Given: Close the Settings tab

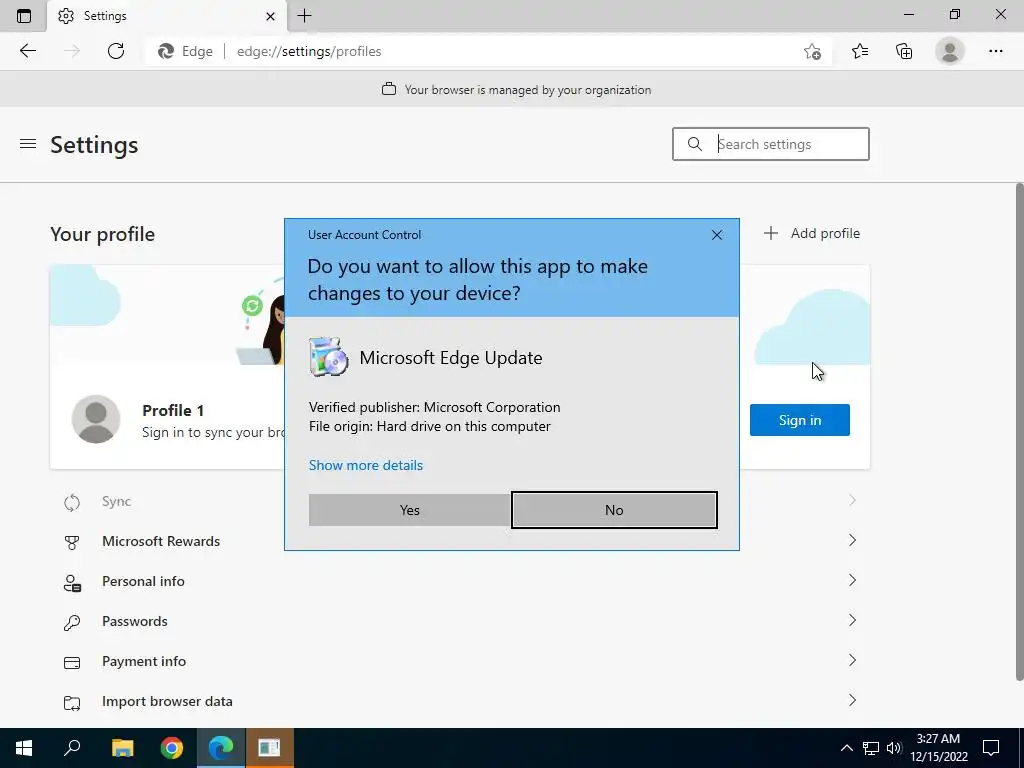Looking at the screenshot, I should (x=270, y=16).
